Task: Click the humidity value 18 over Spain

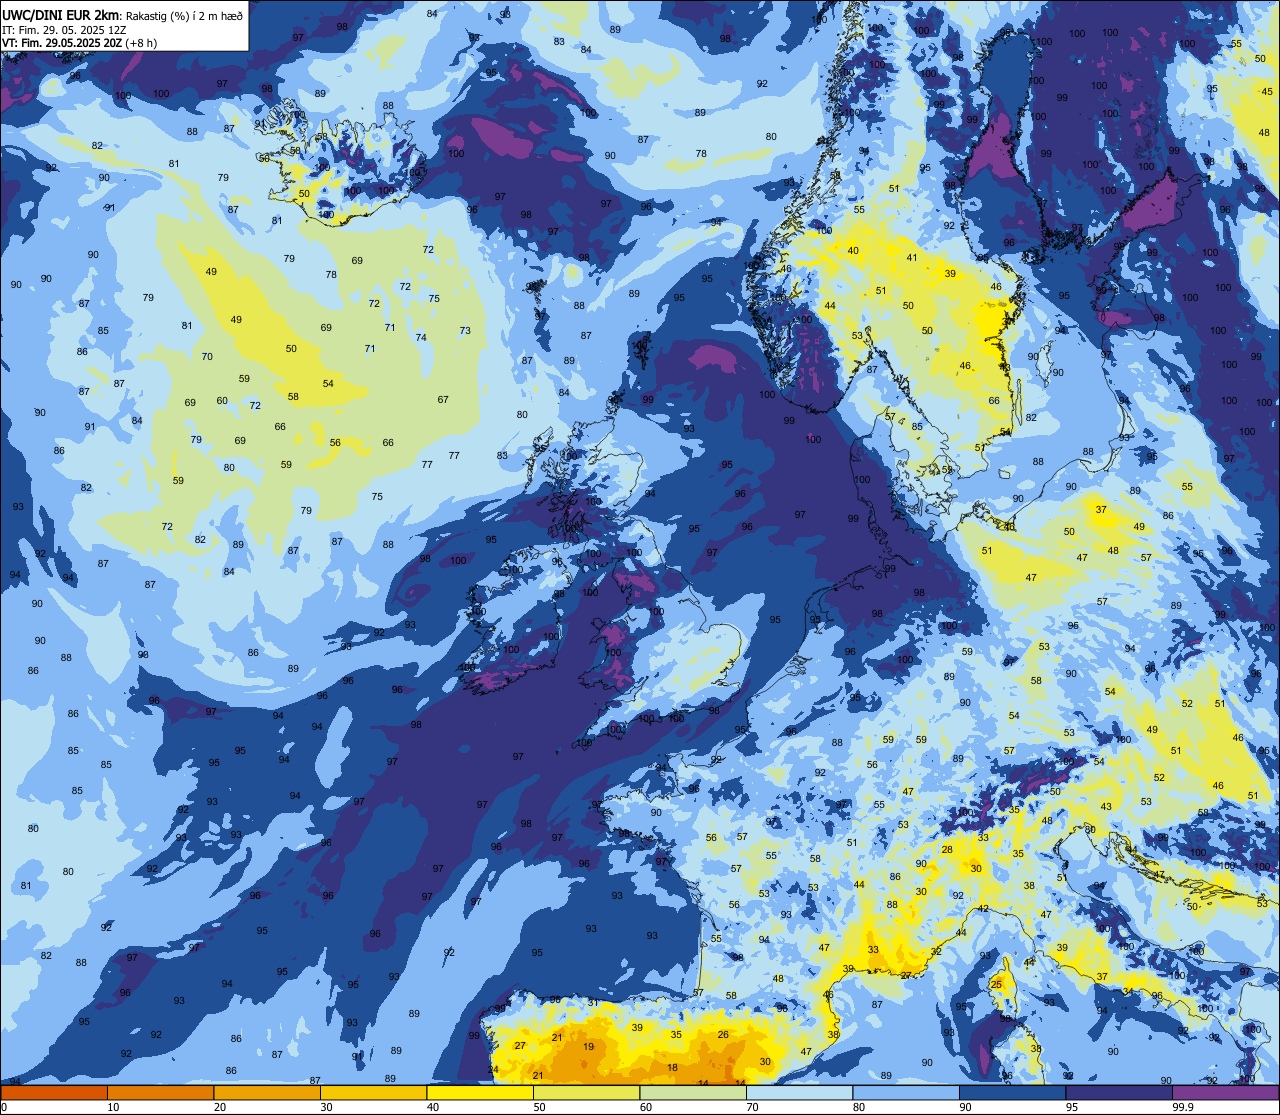Action: (672, 1068)
